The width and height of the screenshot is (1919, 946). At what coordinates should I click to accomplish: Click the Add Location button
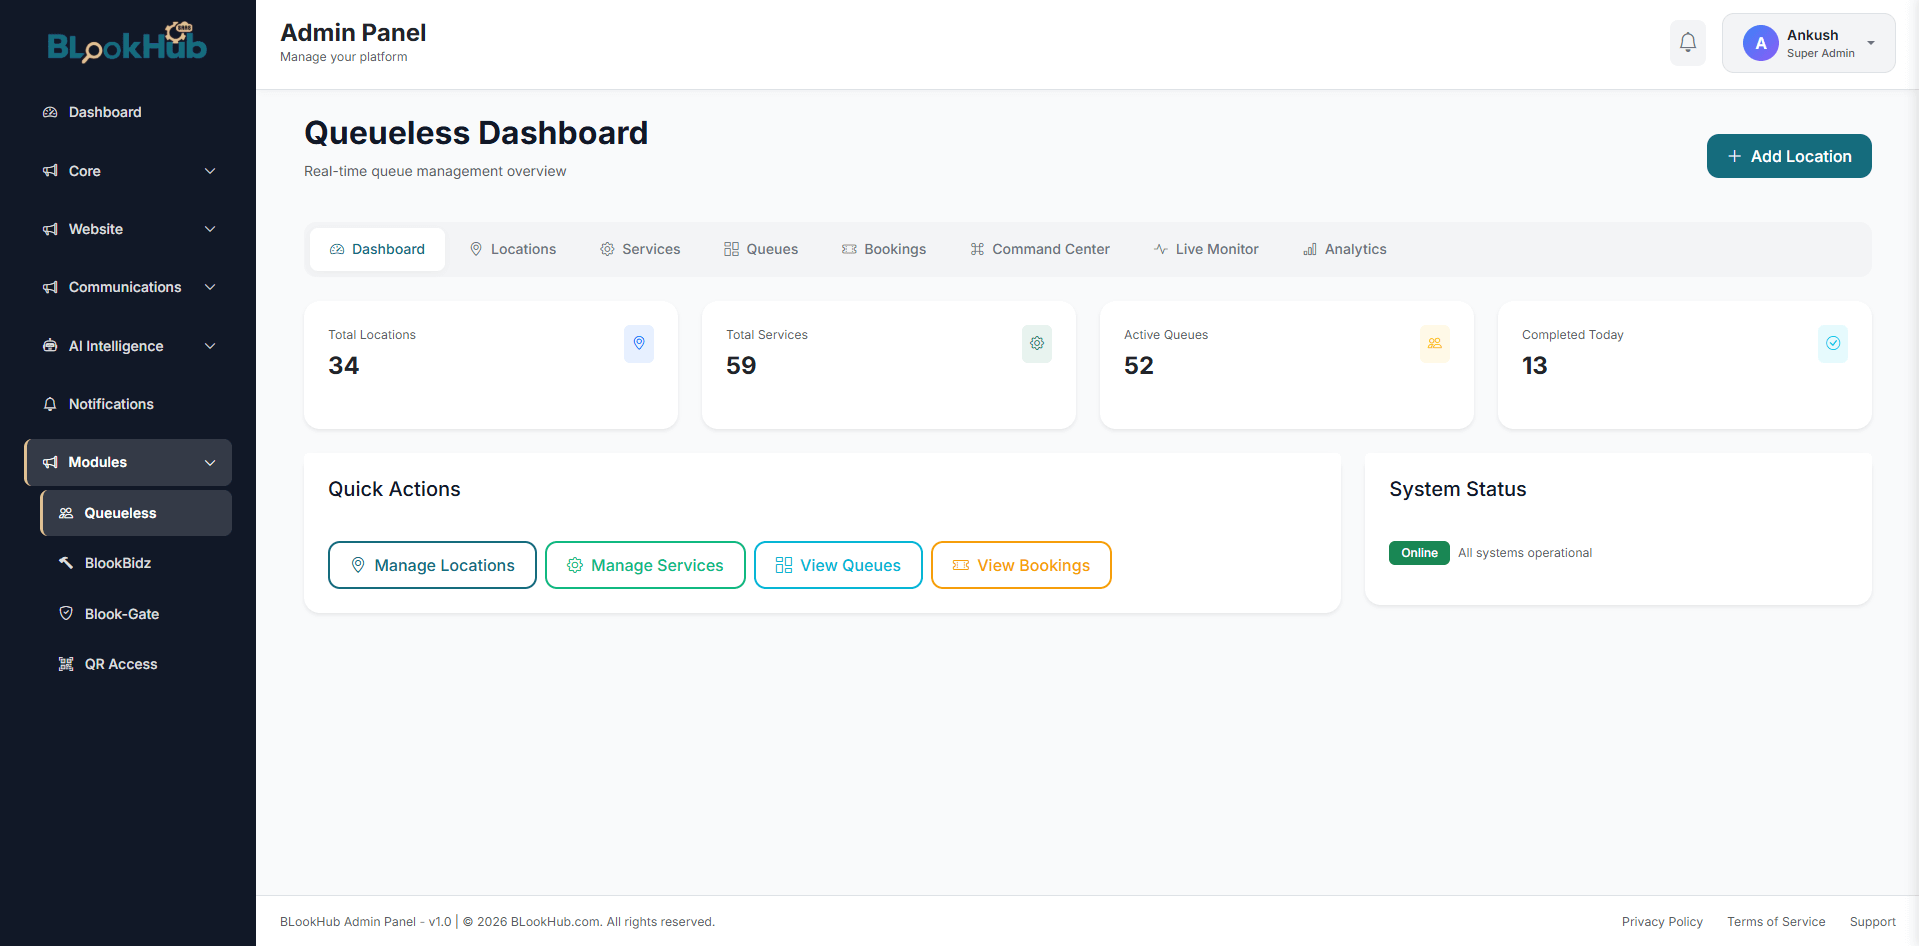[1789, 156]
